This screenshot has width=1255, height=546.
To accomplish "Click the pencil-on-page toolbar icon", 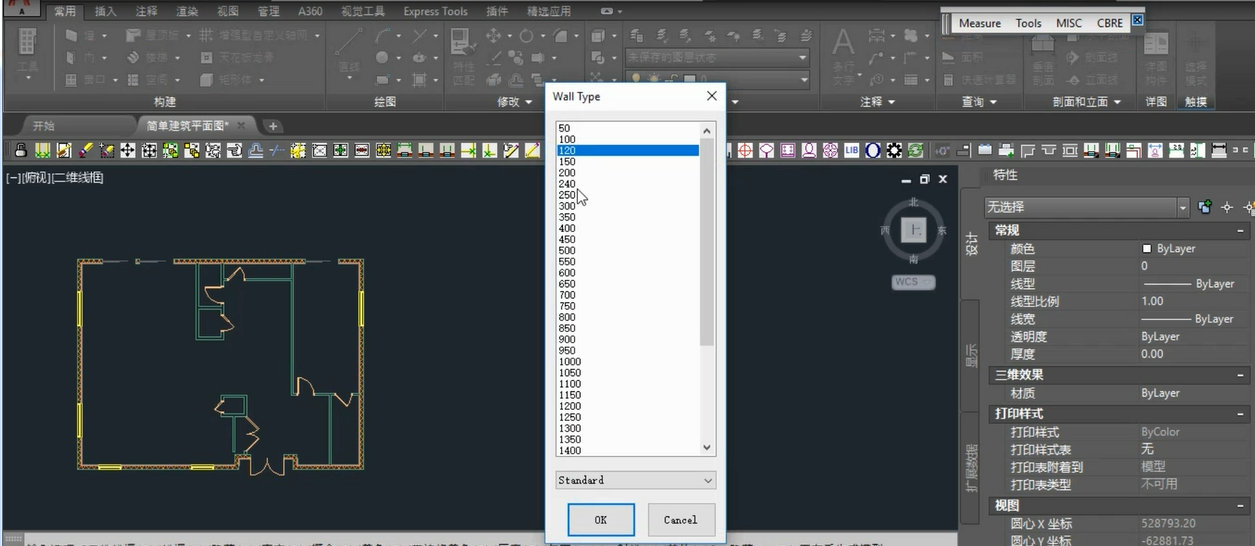I will (64, 151).
